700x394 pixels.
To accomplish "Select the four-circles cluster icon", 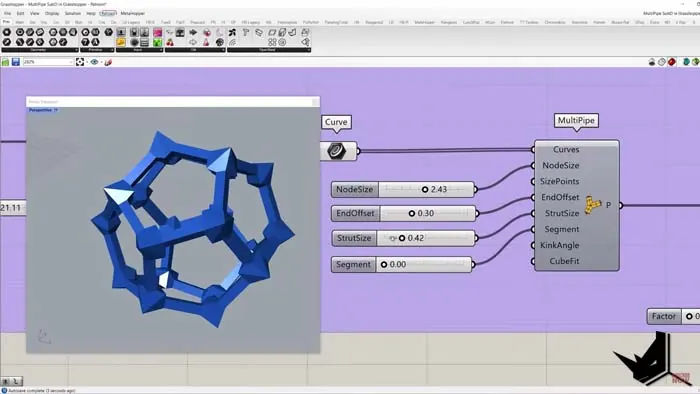I will pos(272,42).
